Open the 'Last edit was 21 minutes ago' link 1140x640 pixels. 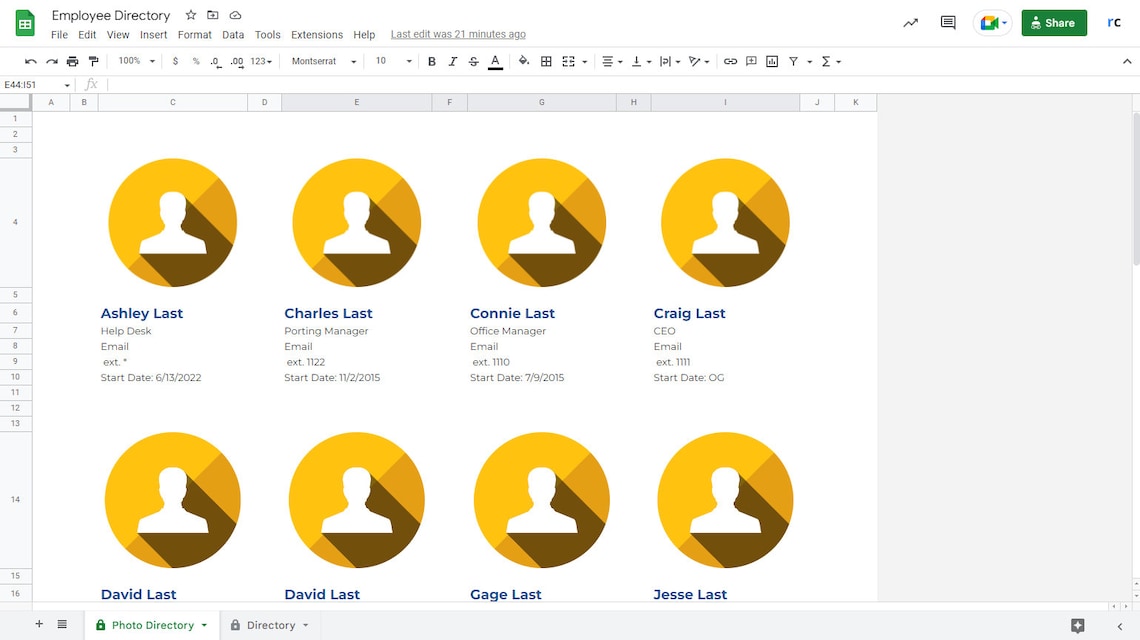coord(458,34)
